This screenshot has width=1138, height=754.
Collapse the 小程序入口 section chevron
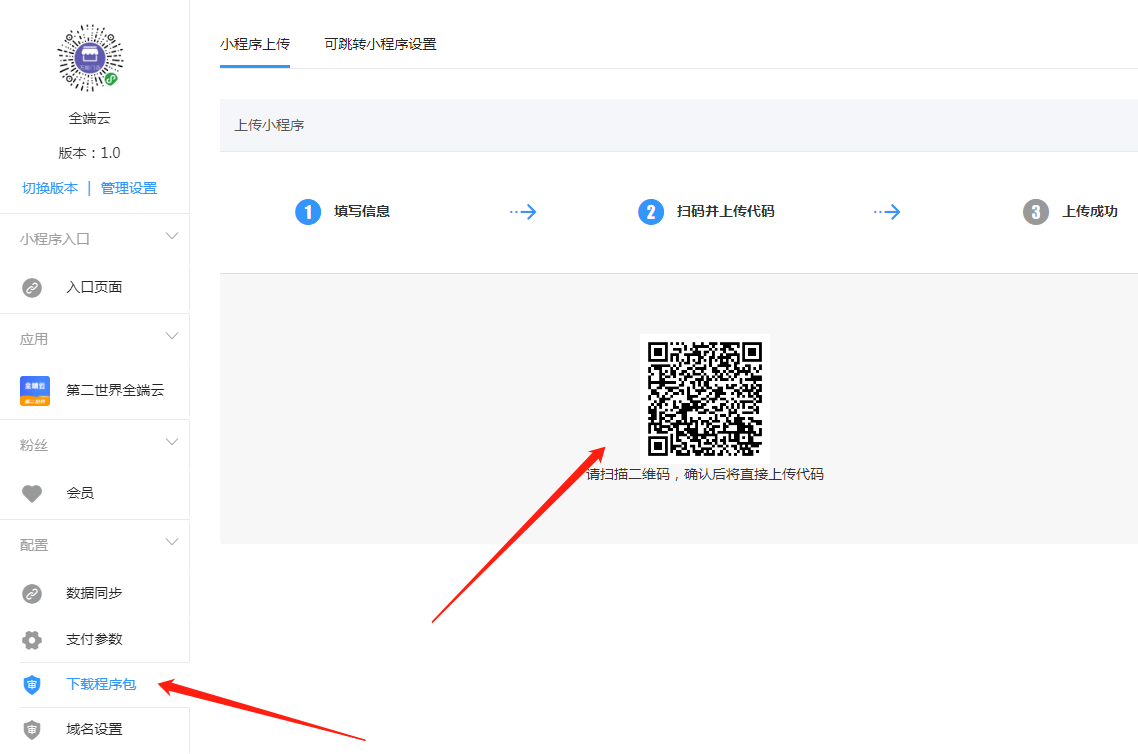(172, 236)
